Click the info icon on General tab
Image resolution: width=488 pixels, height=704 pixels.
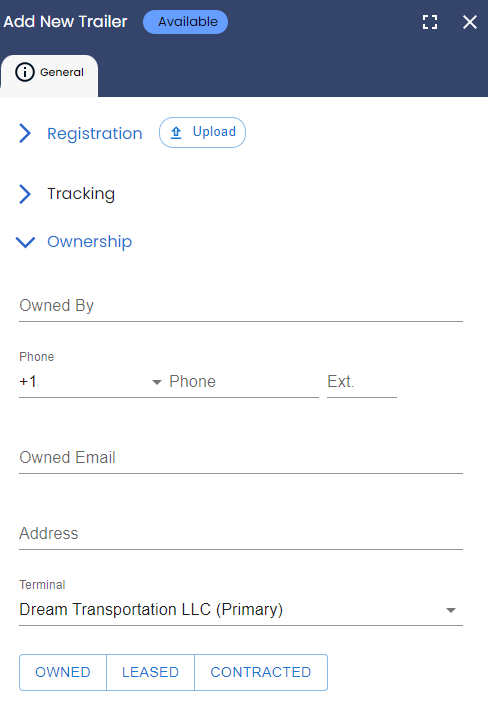(x=25, y=72)
